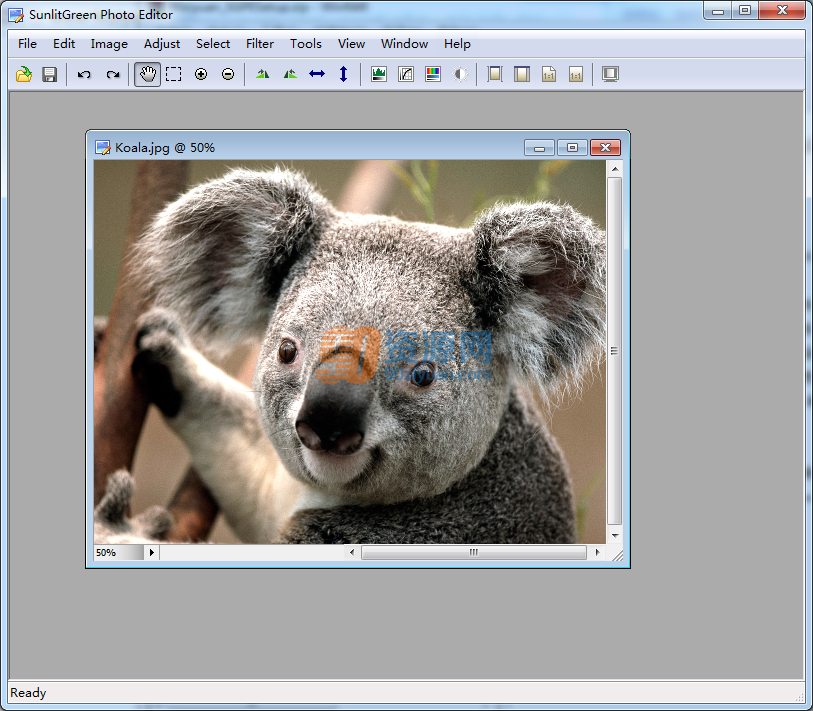Viewport: 813px width, 711px height.
Task: Zoom in using the plus magnifier icon
Action: 201,74
